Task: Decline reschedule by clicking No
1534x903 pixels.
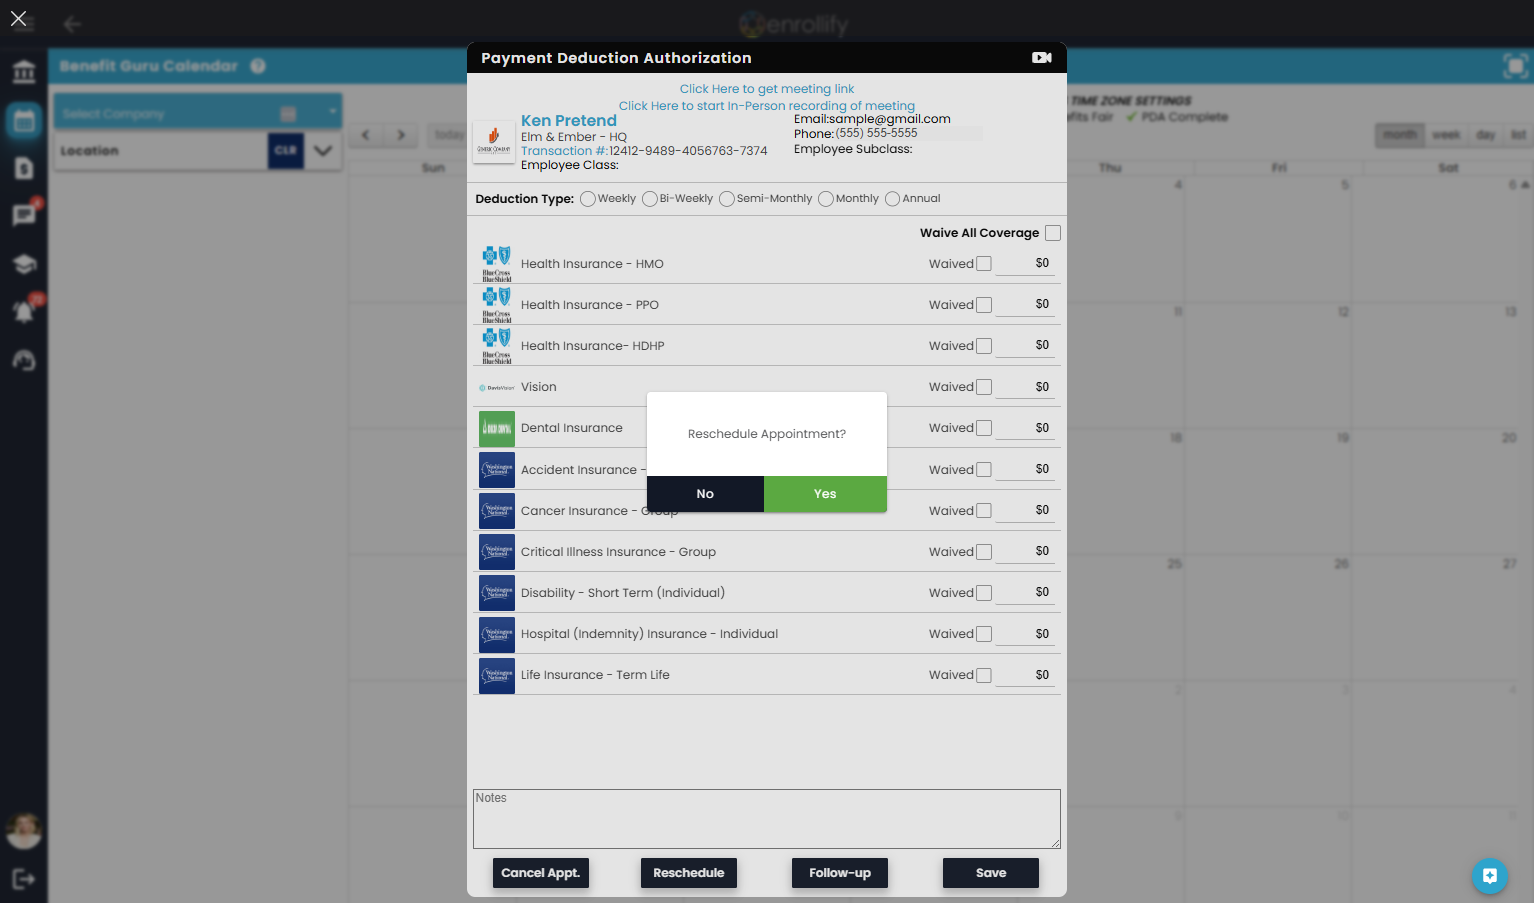Action: click(705, 494)
